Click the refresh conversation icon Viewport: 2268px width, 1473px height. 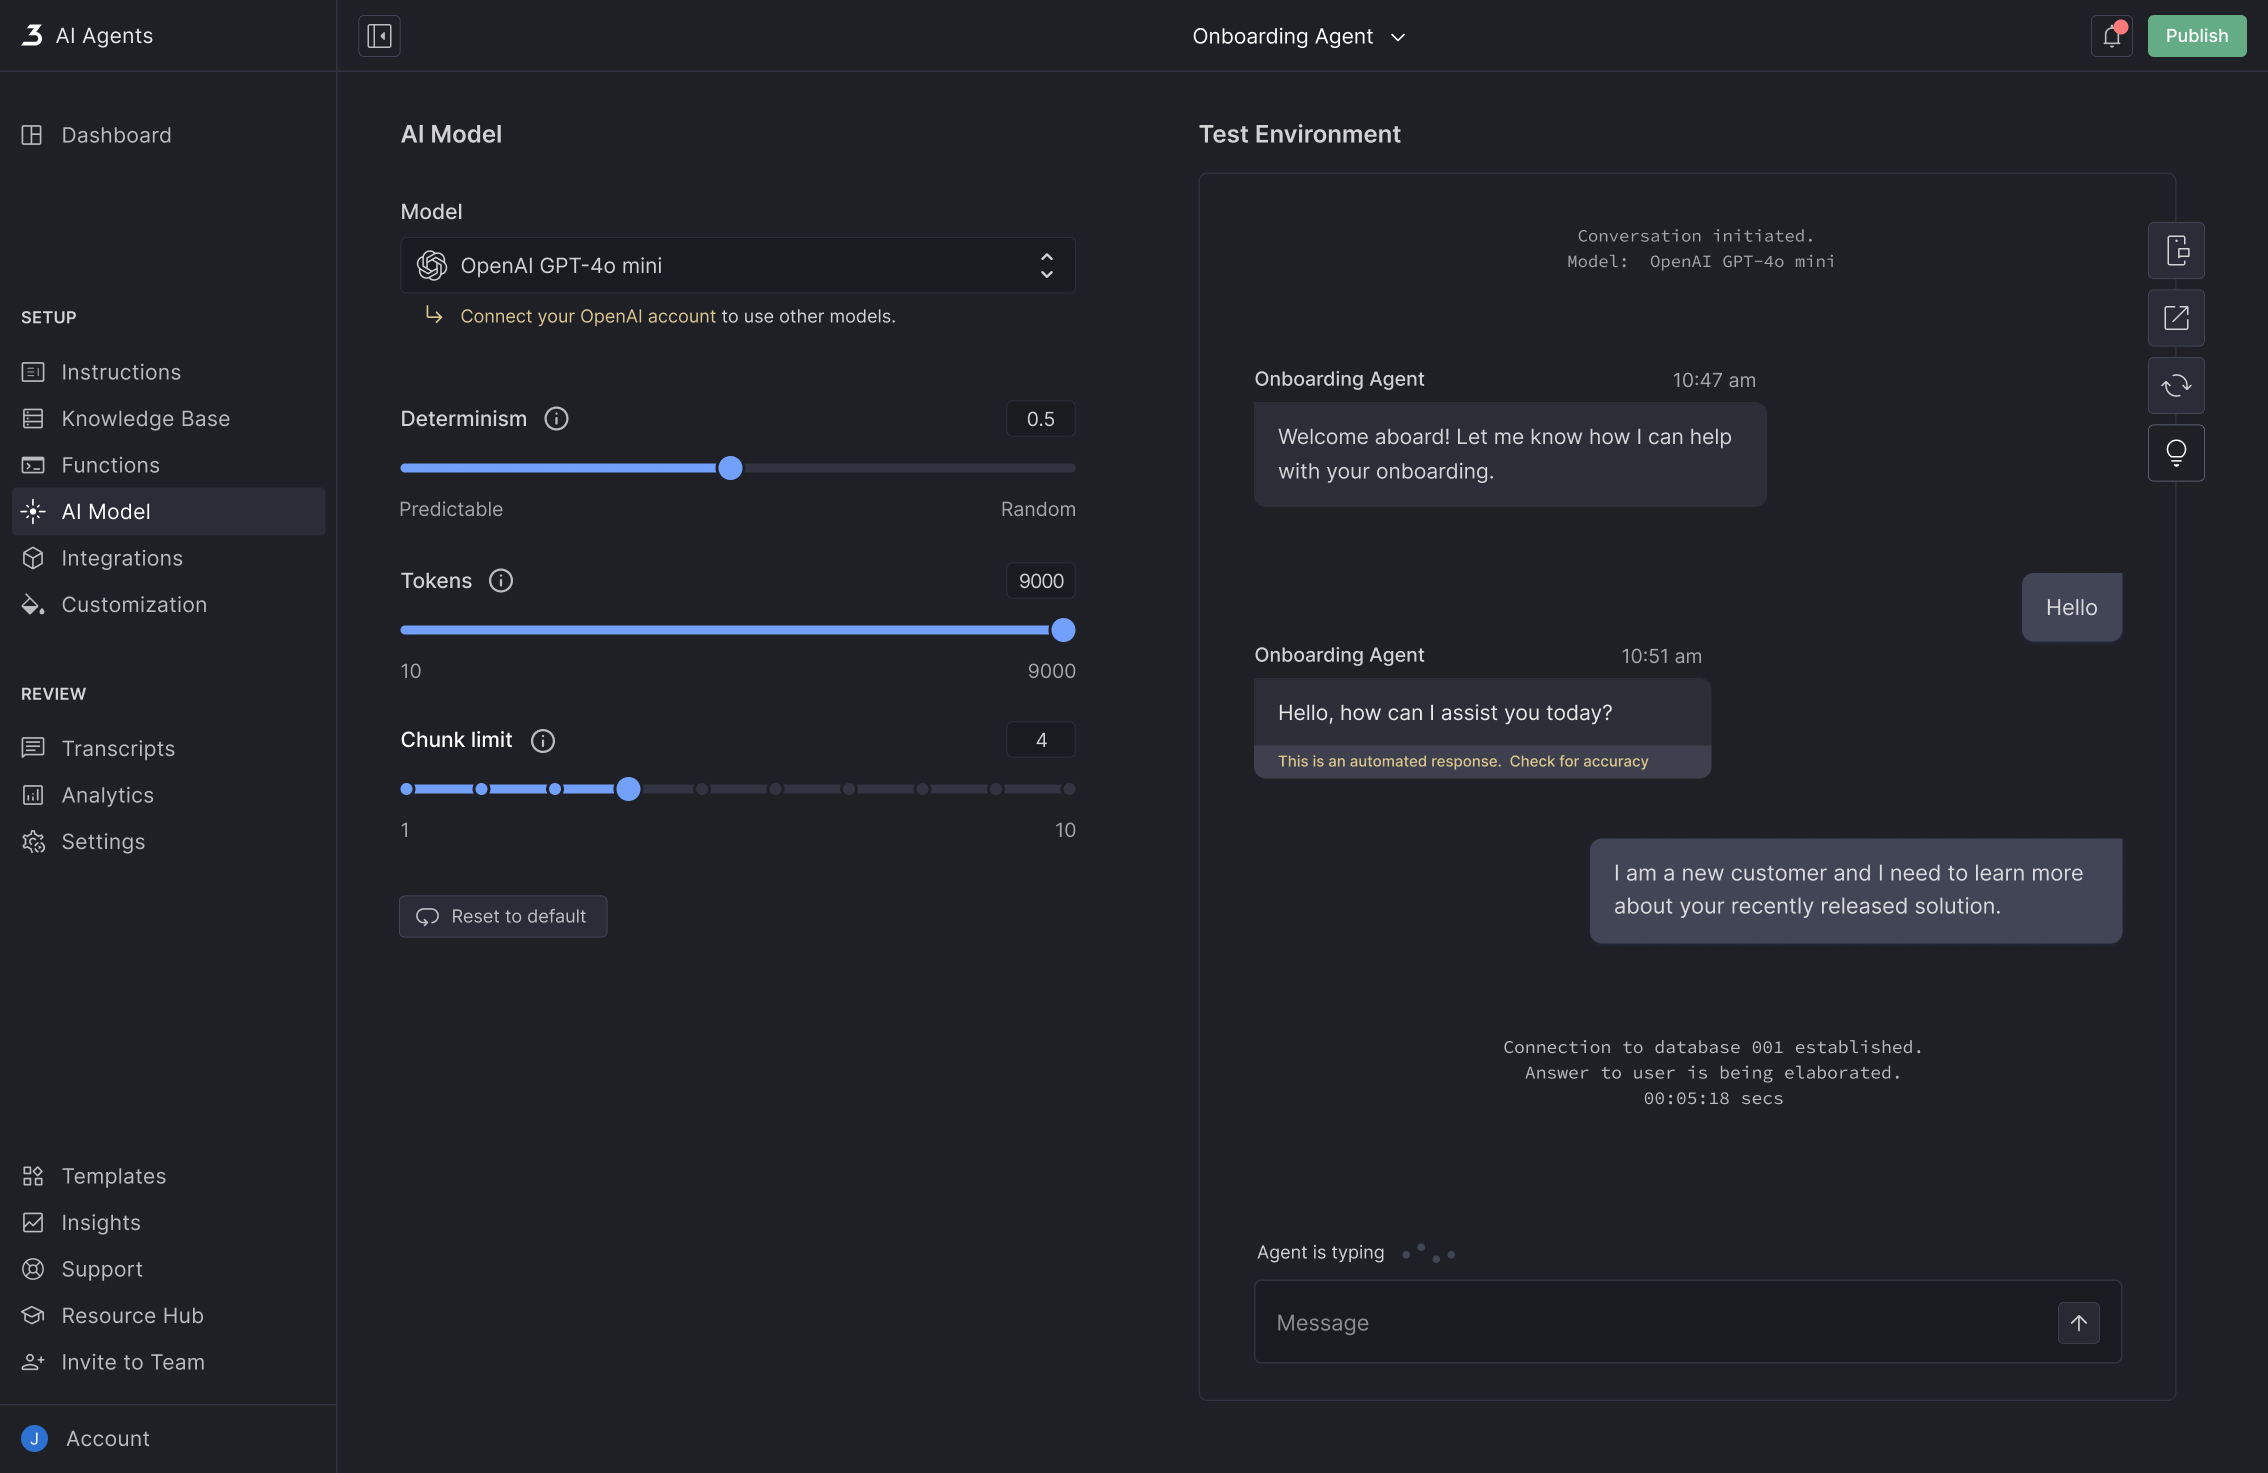coord(2176,386)
